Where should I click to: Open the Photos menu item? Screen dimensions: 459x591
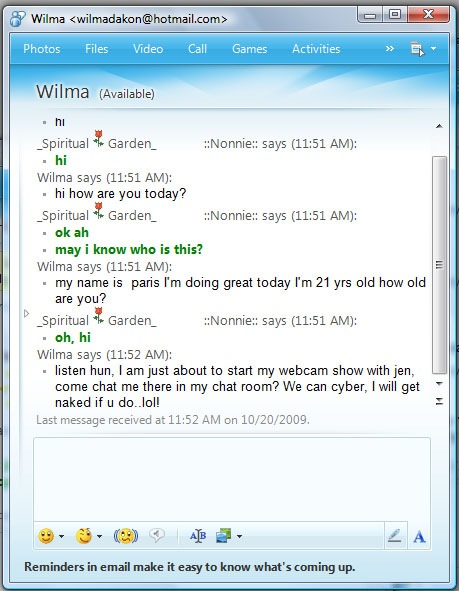click(42, 49)
